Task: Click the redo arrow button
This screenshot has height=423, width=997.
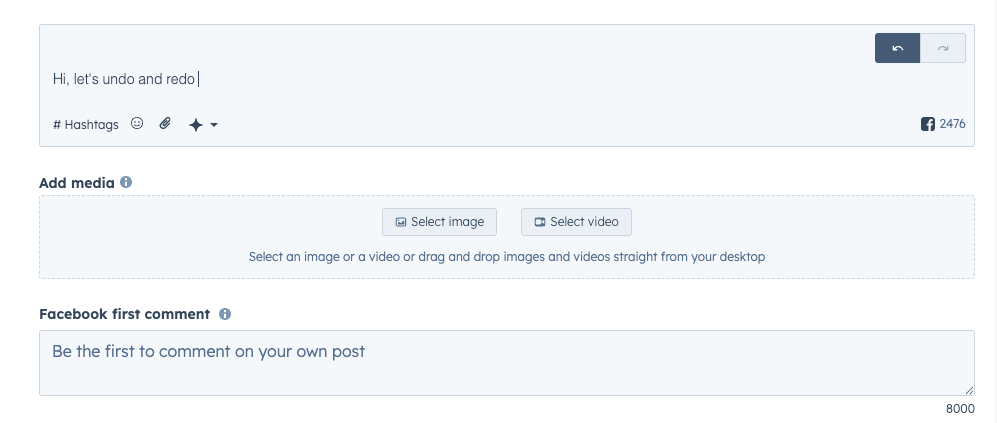Action: (x=943, y=48)
